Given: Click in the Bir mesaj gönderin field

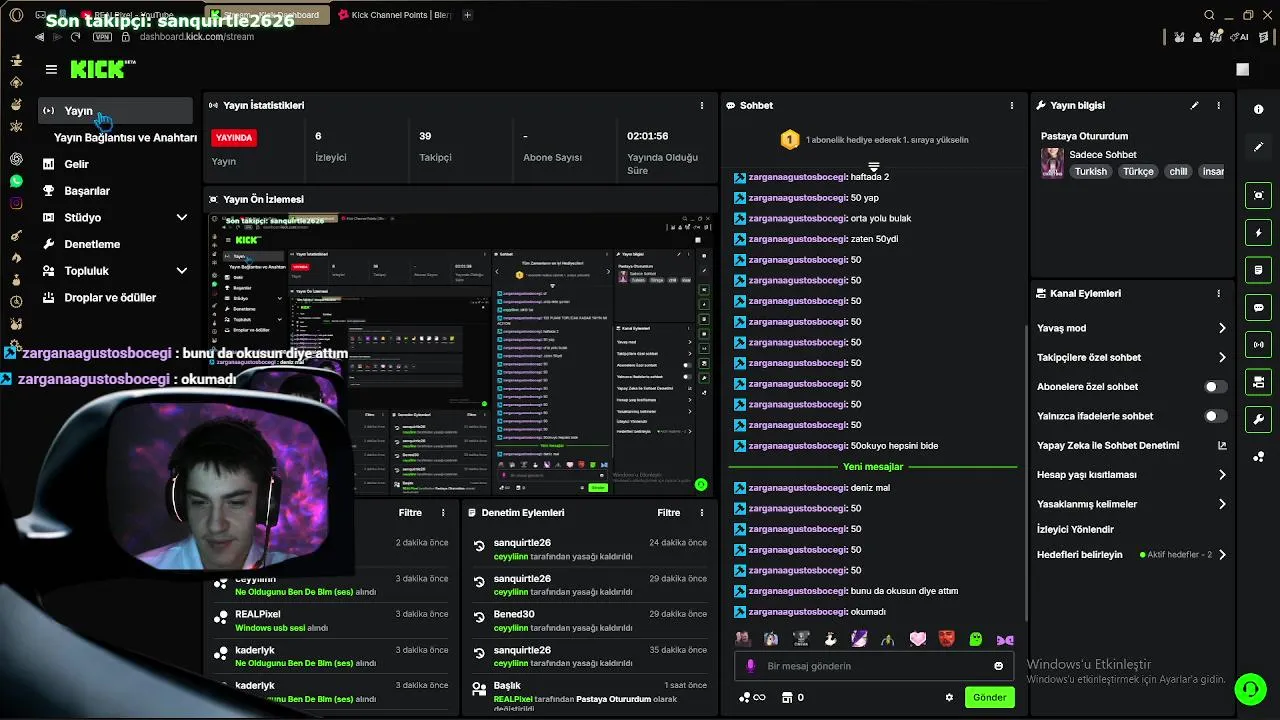Looking at the screenshot, I should (x=872, y=666).
